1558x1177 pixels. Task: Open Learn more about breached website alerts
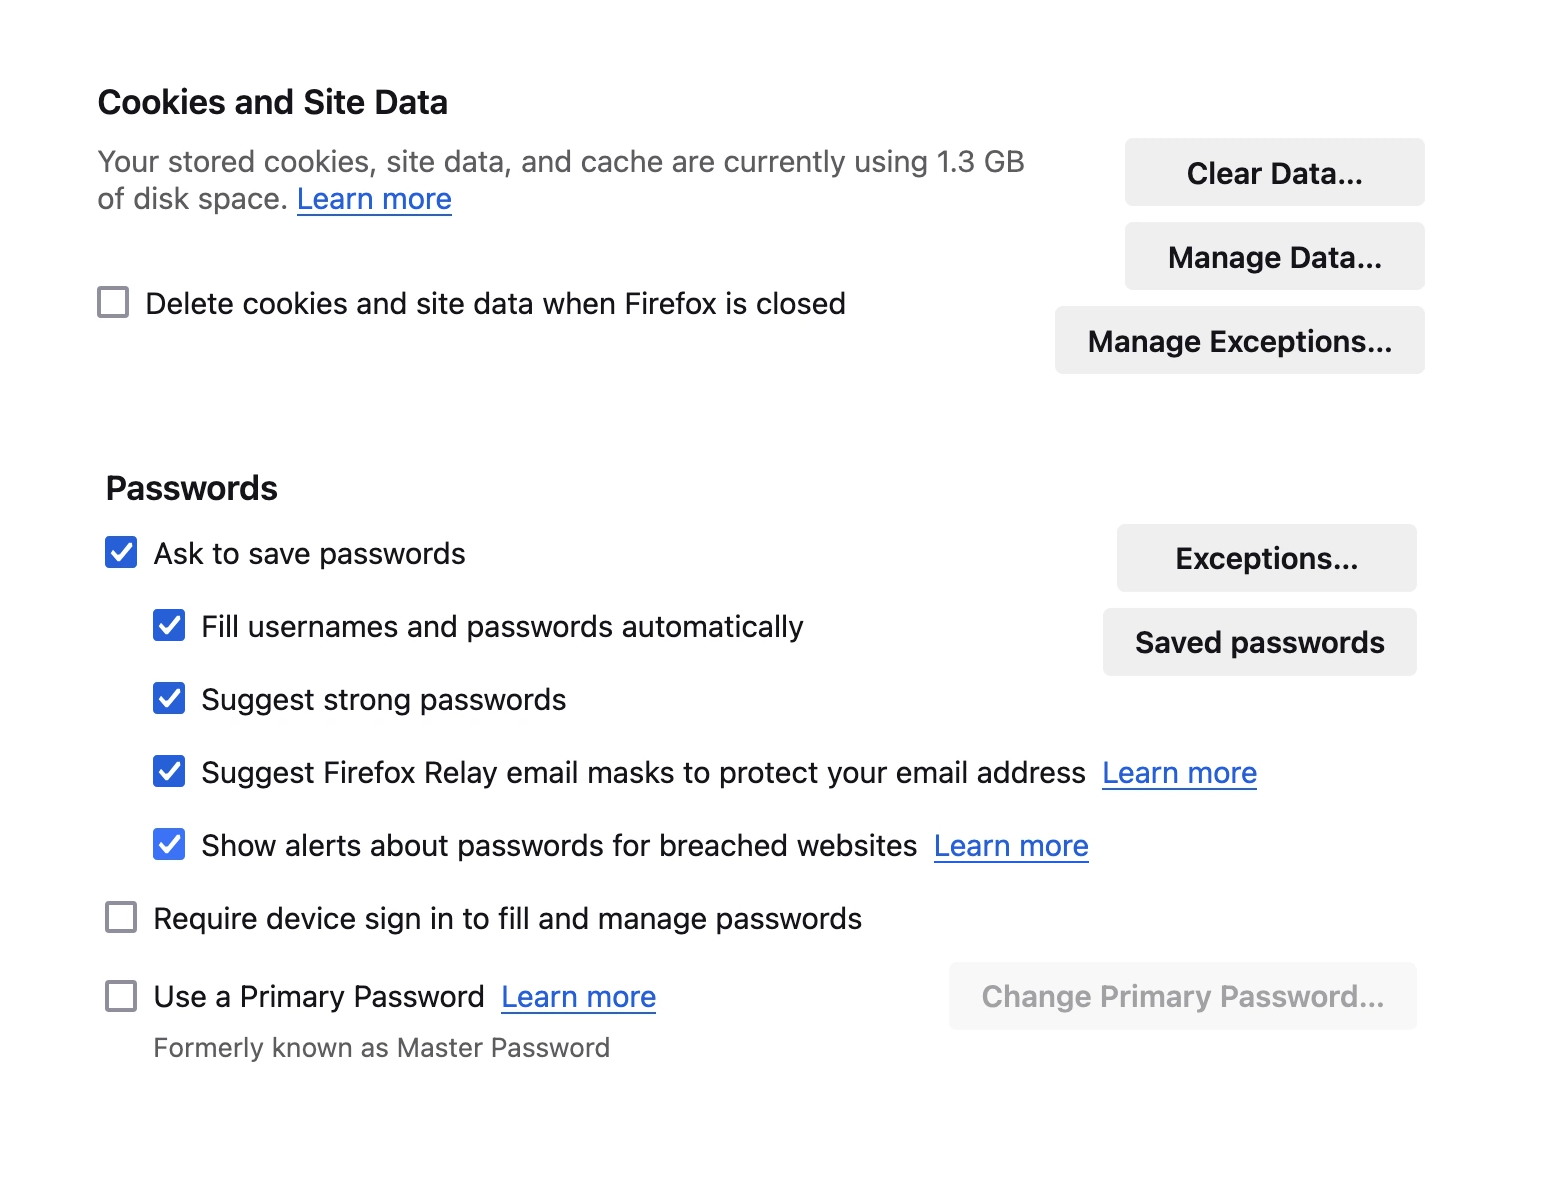1010,845
